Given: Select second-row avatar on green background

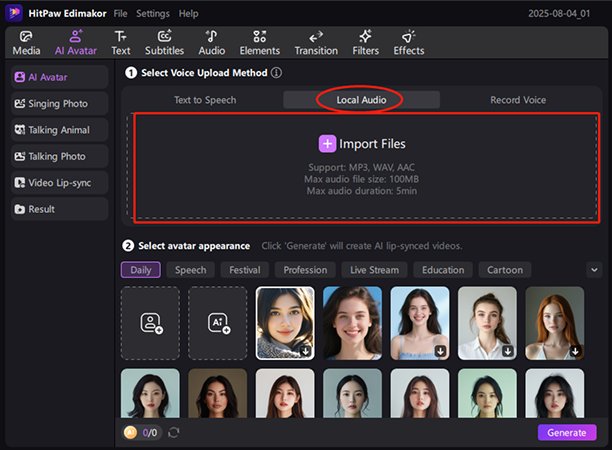Looking at the screenshot, I should click(x=487, y=393).
